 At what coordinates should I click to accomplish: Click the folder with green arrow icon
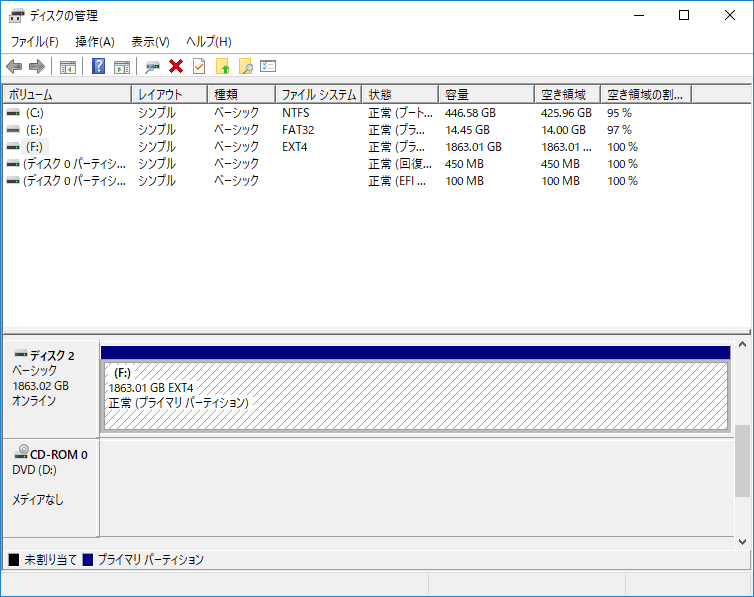[x=223, y=66]
